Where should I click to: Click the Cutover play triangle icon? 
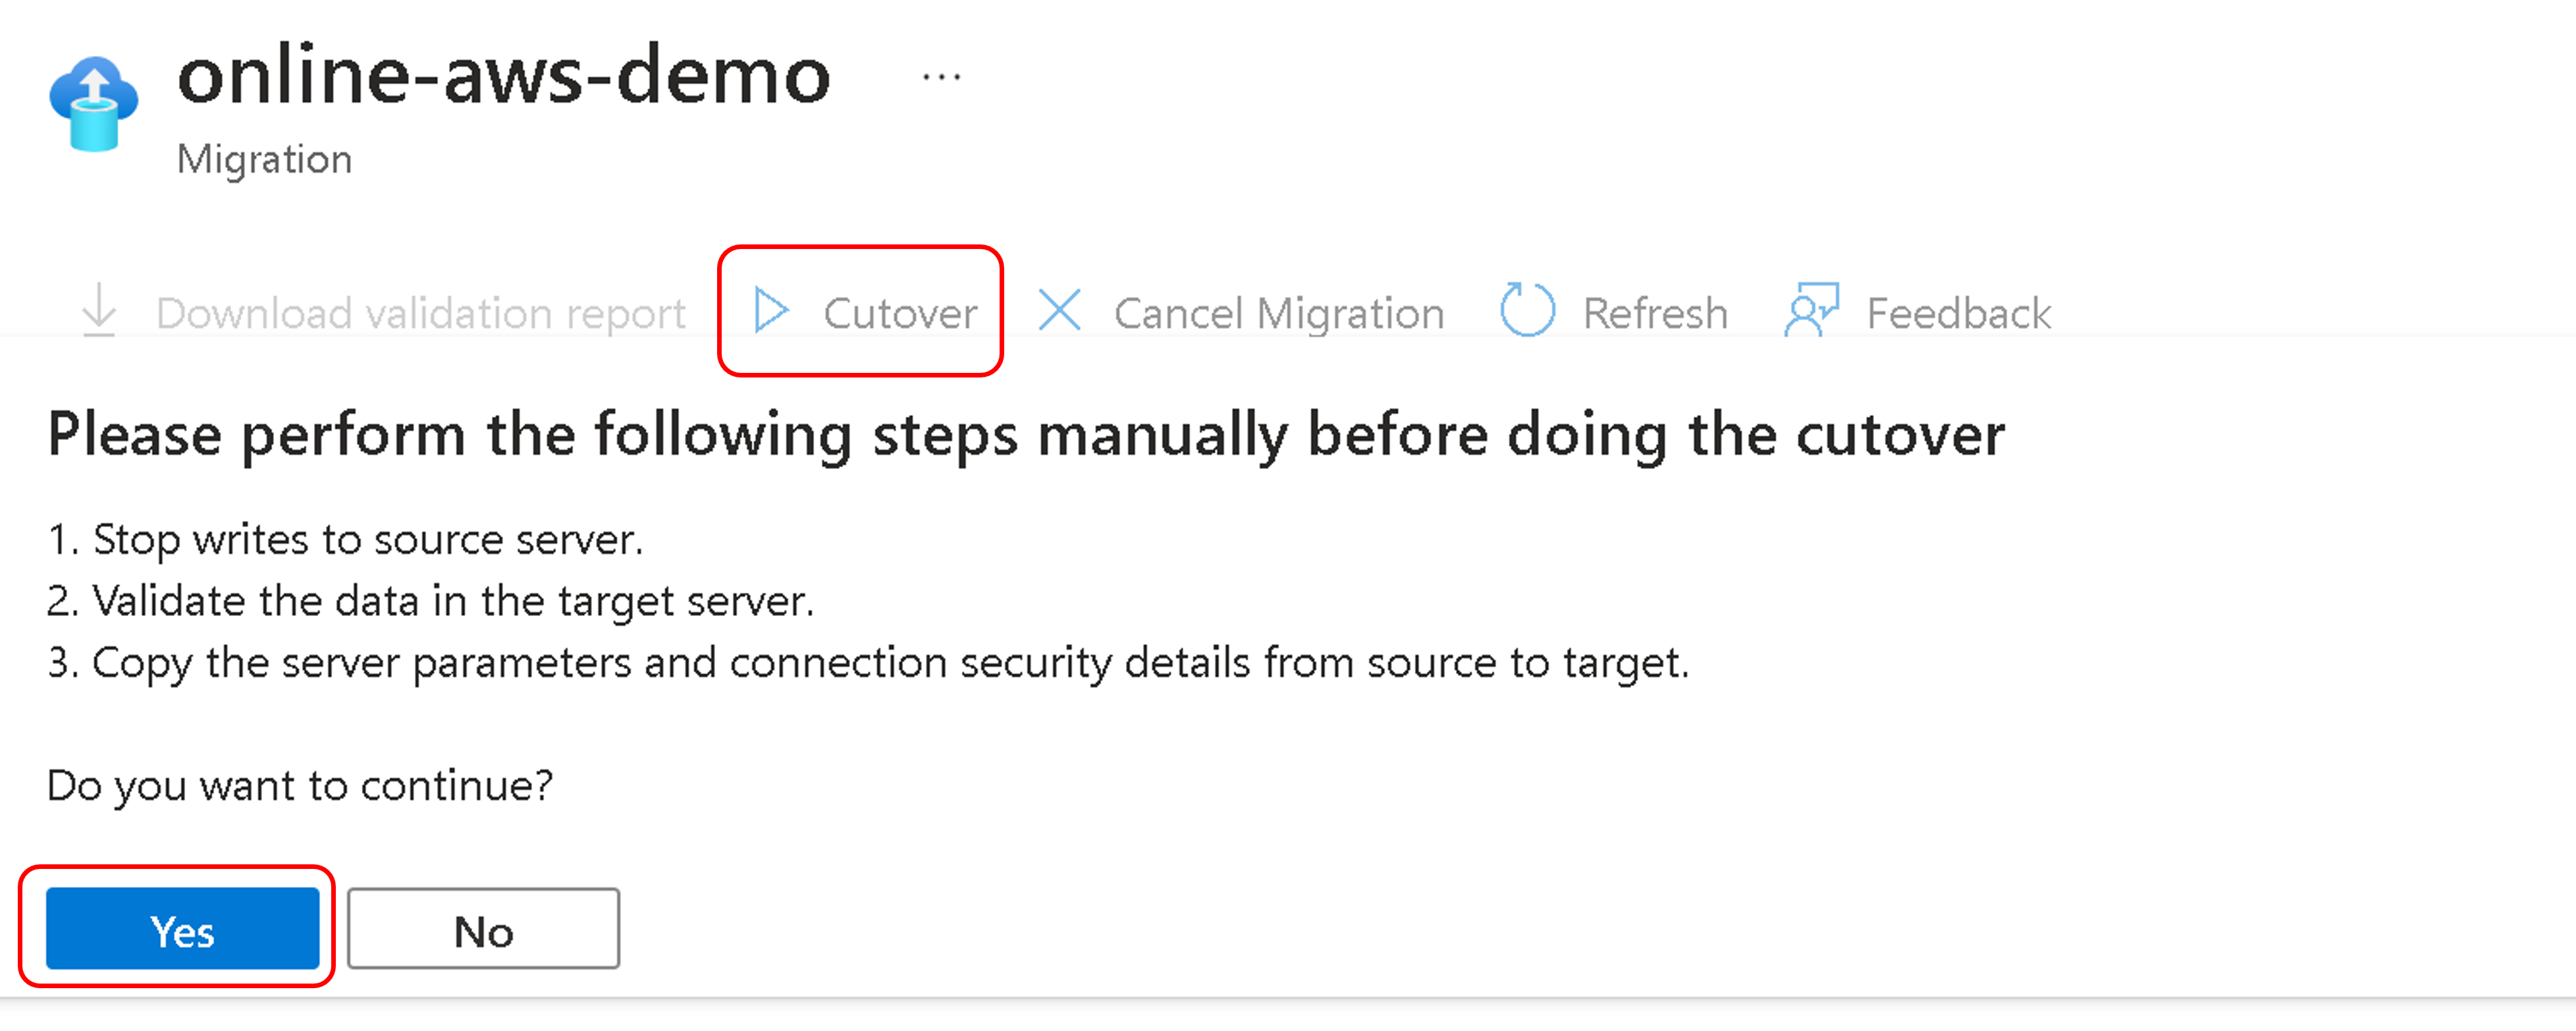pyautogui.click(x=771, y=311)
